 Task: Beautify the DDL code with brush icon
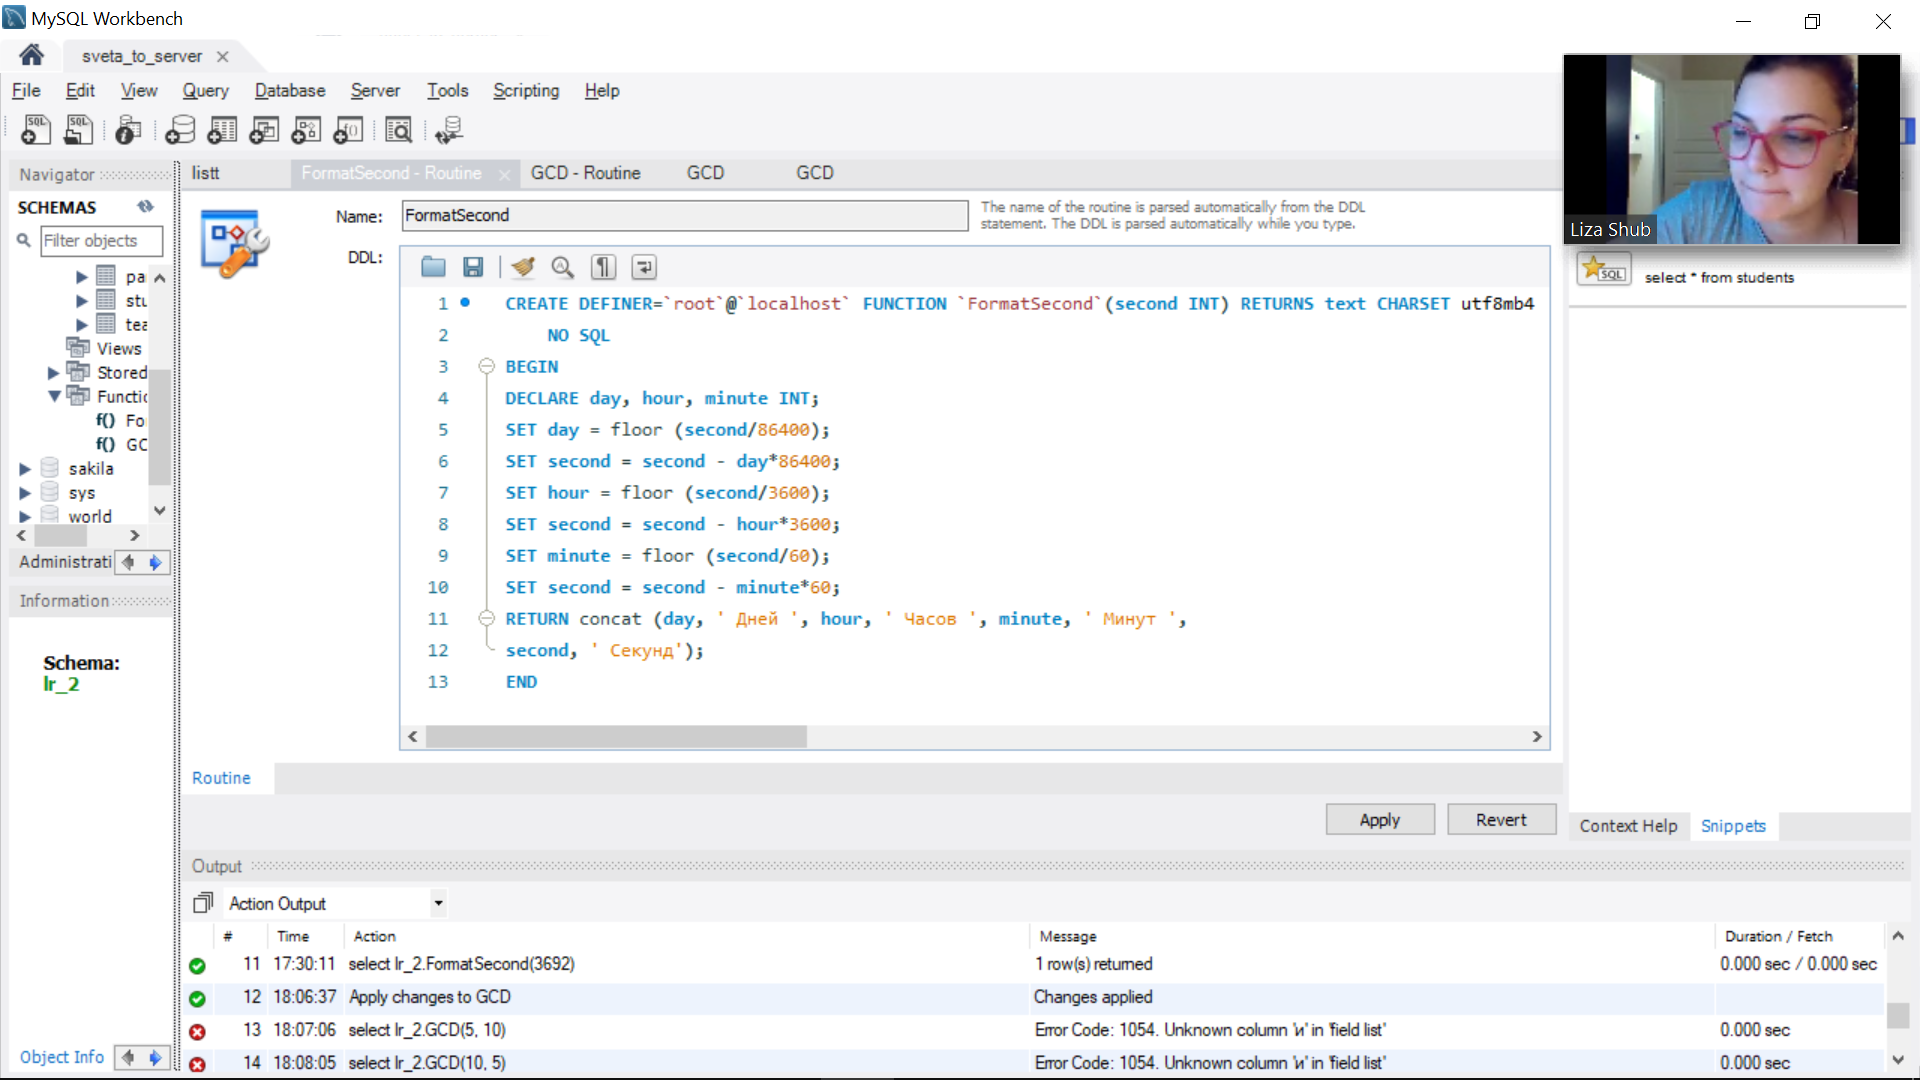pyautogui.click(x=523, y=267)
